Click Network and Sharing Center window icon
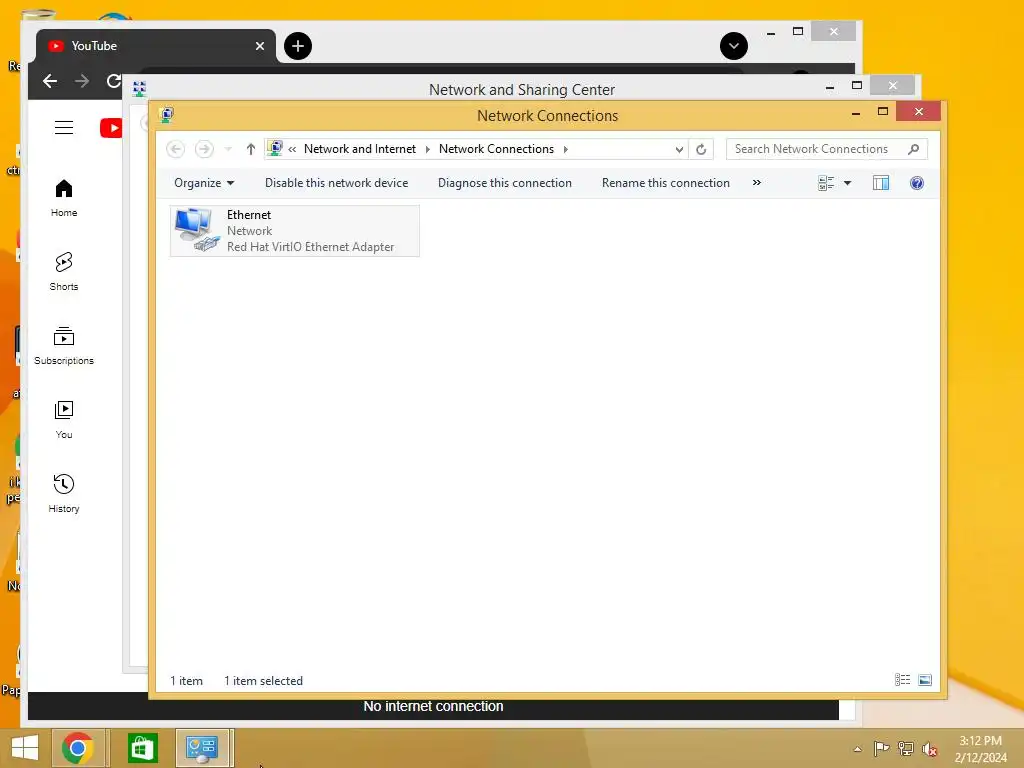 (139, 88)
